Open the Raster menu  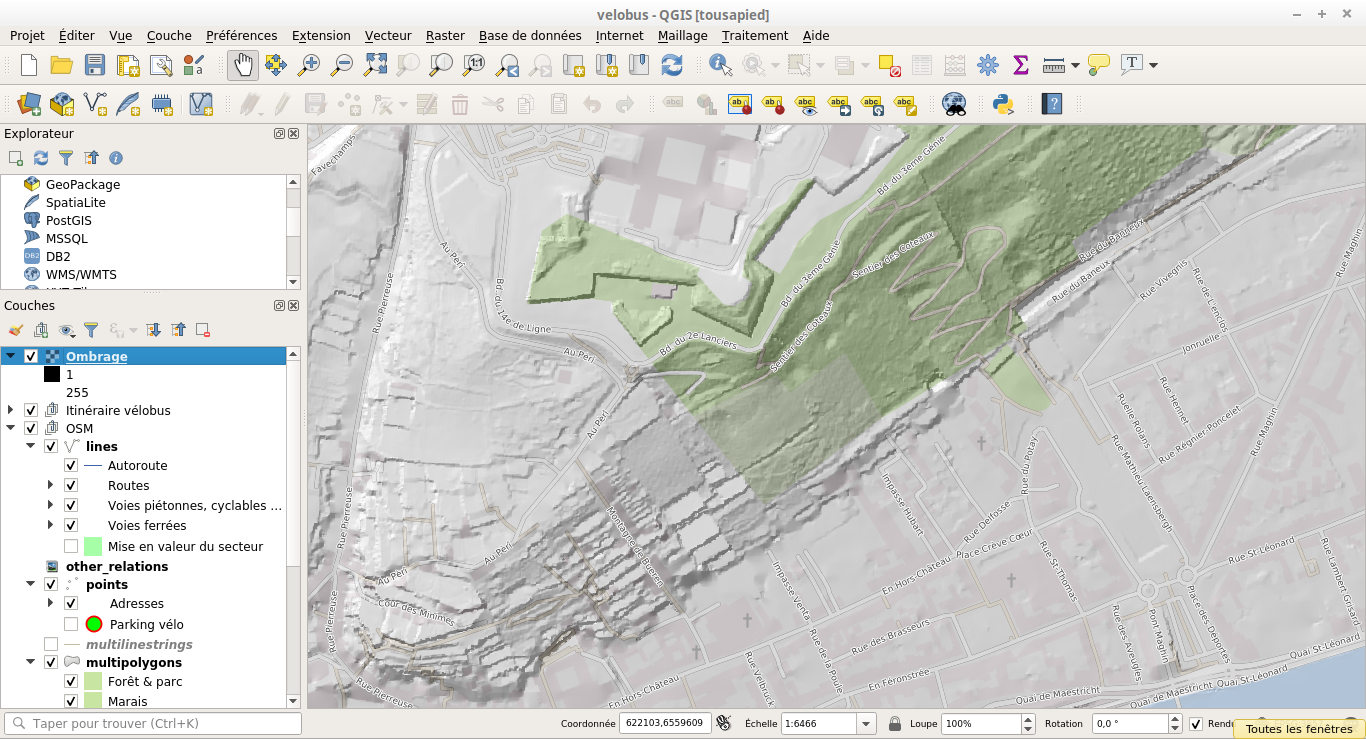445,35
